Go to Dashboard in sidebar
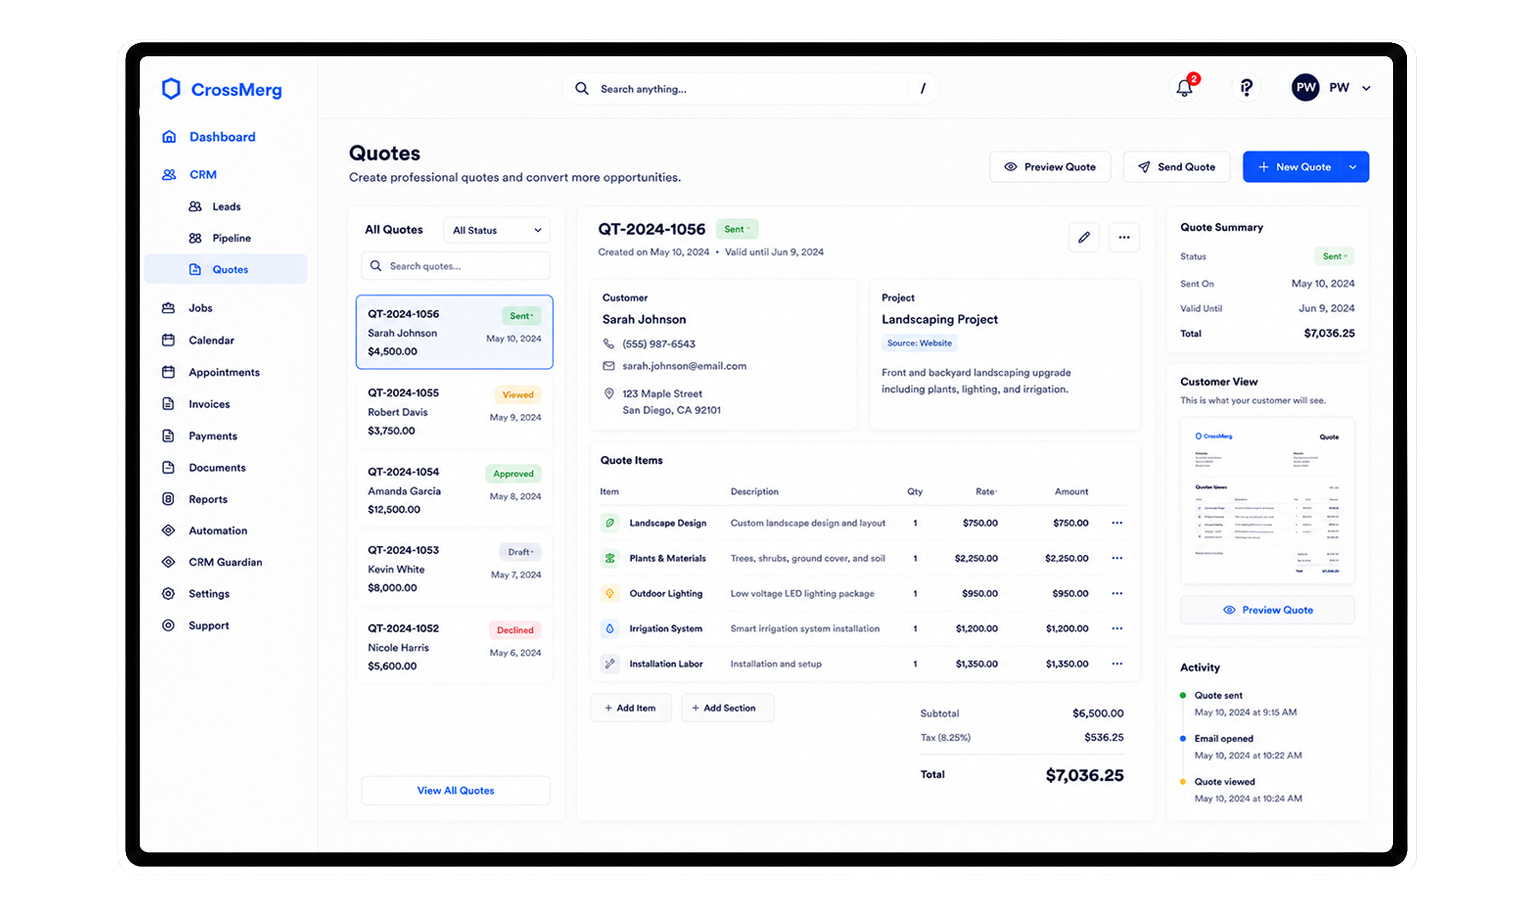The image size is (1533, 913). 222,137
